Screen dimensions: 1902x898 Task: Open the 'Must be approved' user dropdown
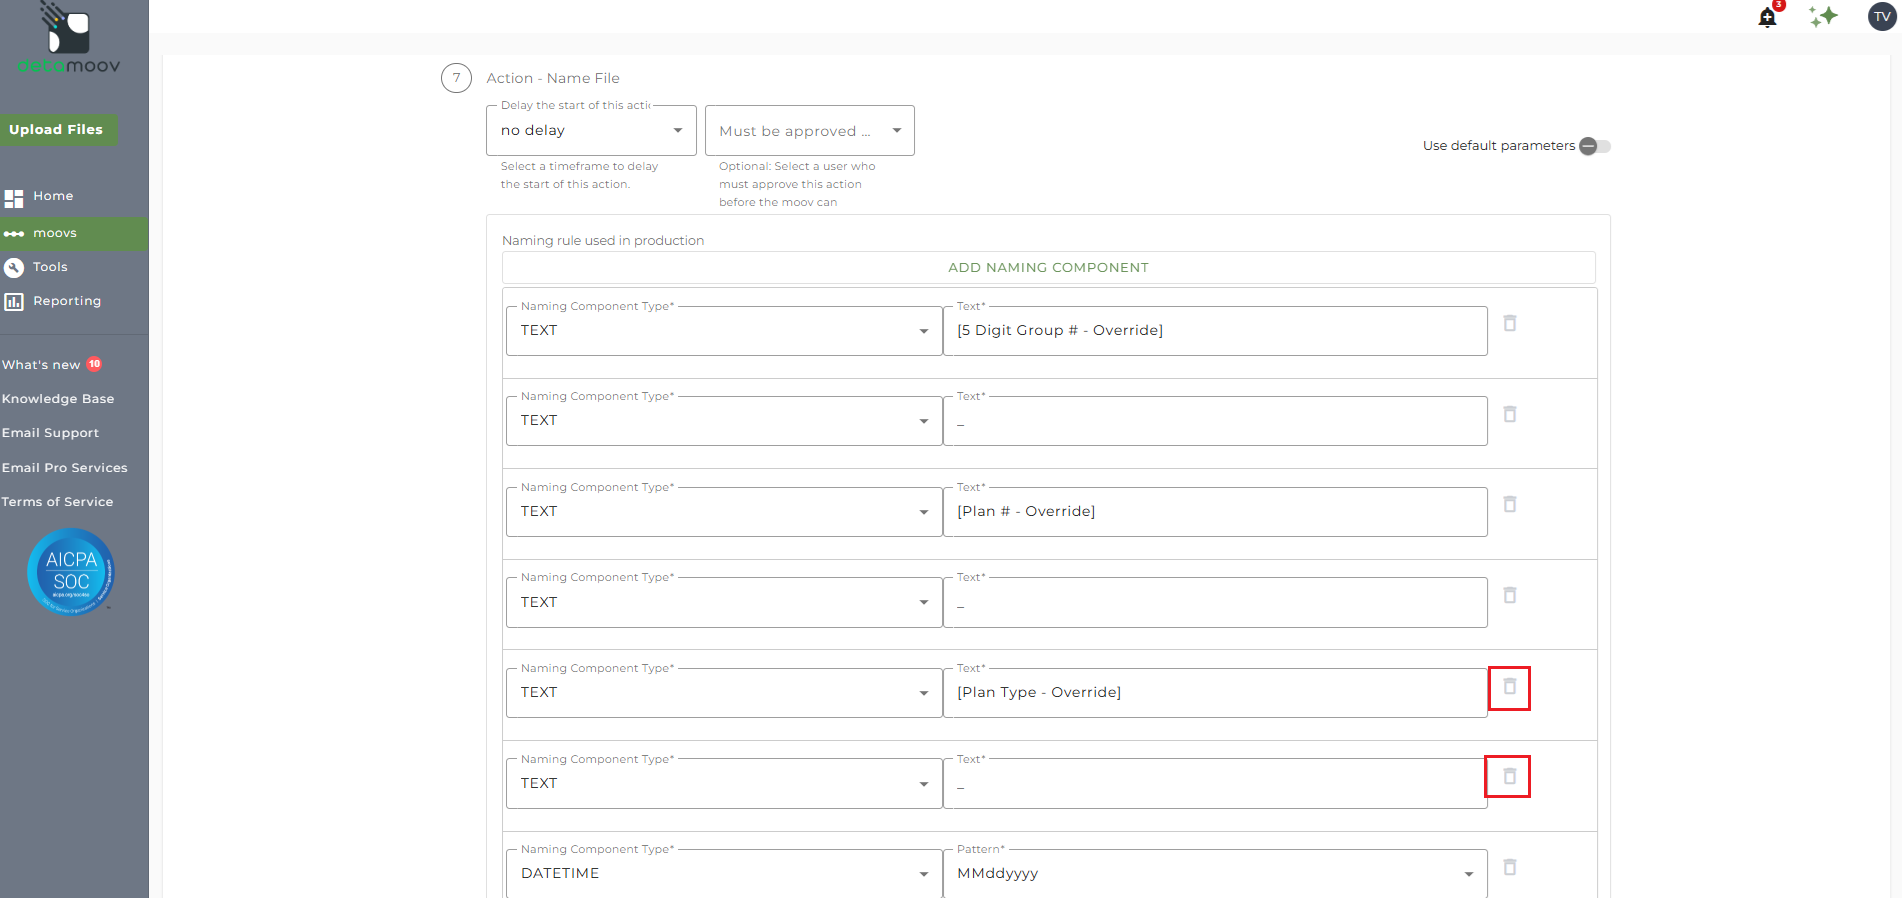pyautogui.click(x=809, y=131)
